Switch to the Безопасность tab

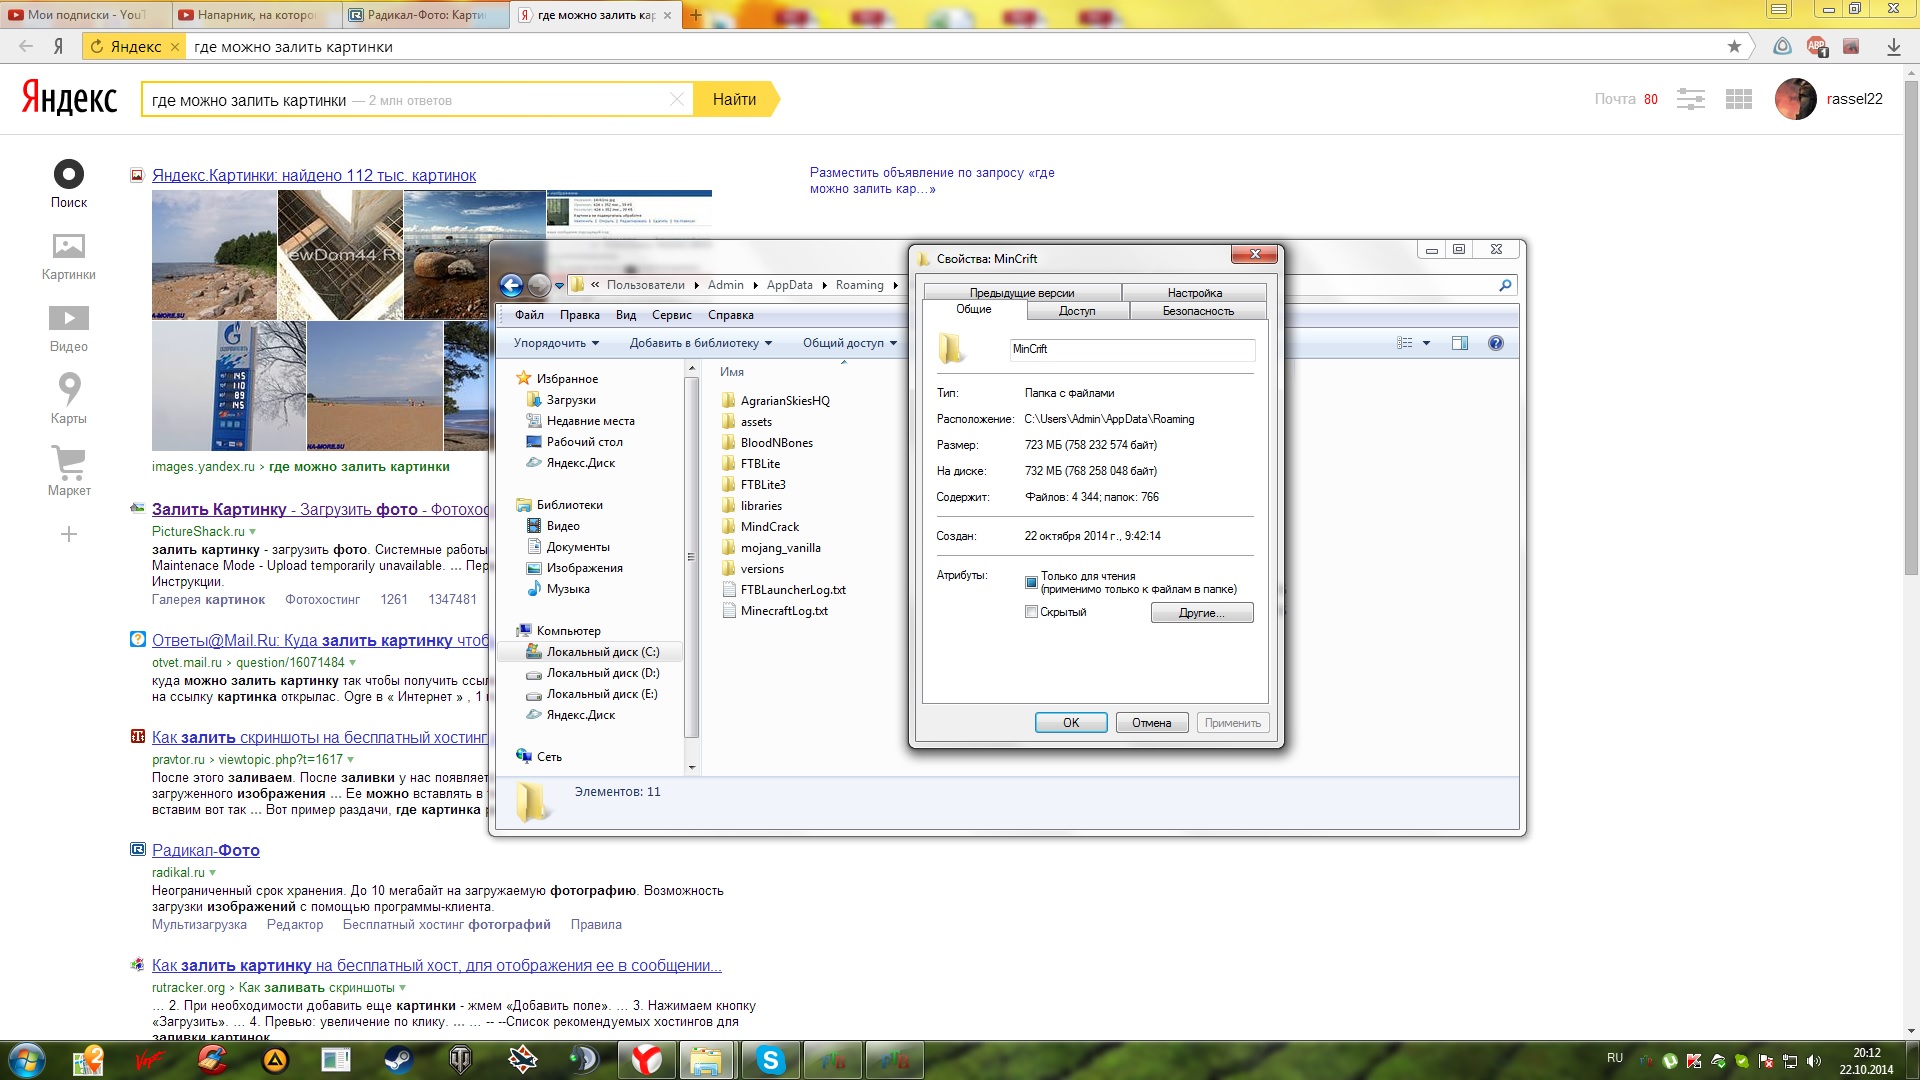tap(1198, 311)
